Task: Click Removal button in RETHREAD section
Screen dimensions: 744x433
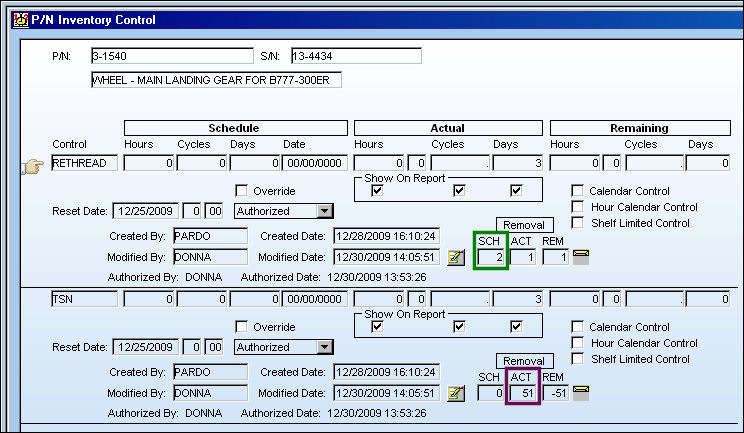Action: point(524,225)
